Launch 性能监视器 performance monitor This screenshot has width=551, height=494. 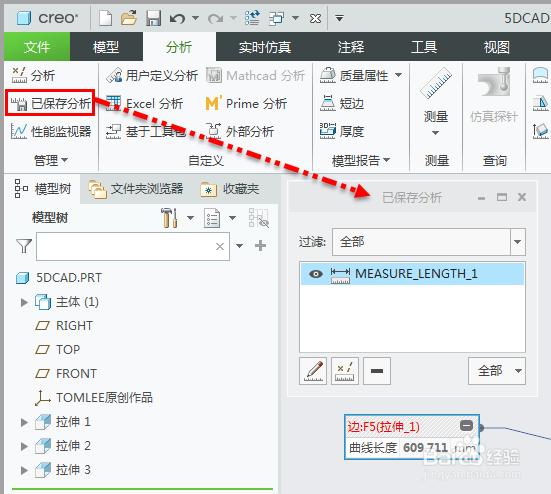(51, 131)
